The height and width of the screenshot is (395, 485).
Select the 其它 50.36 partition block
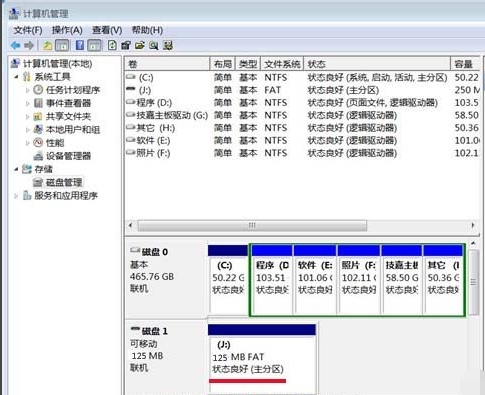[443, 280]
